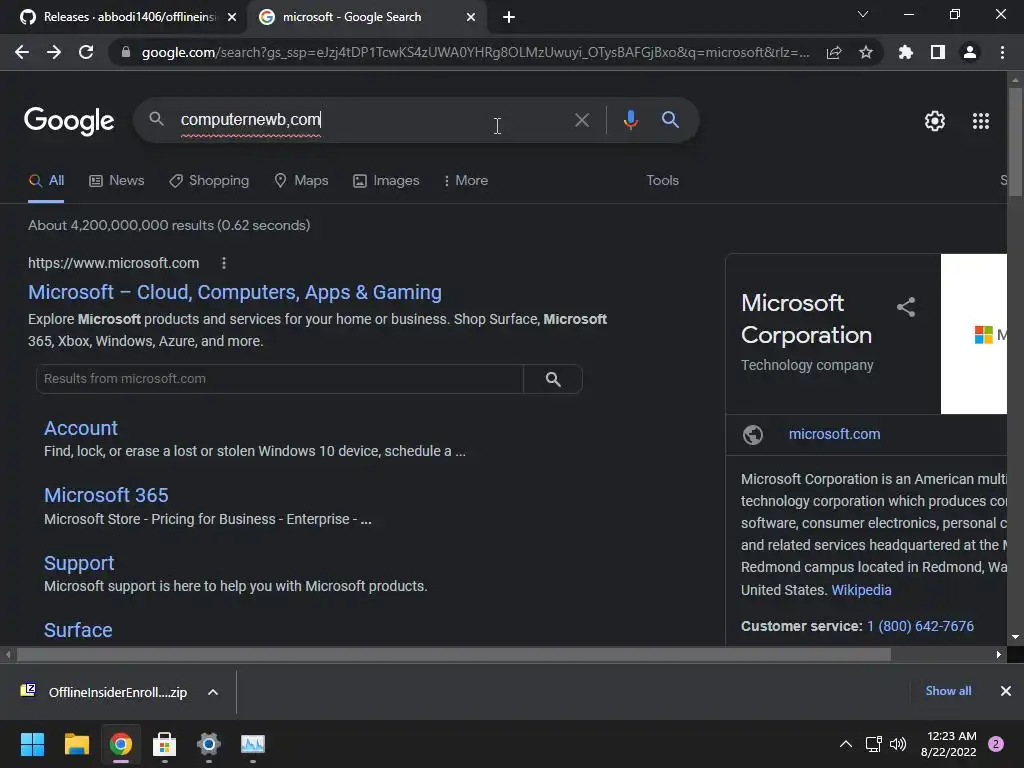The width and height of the screenshot is (1024, 768).
Task: Submit search with the blue magnifier button
Action: [x=670, y=120]
